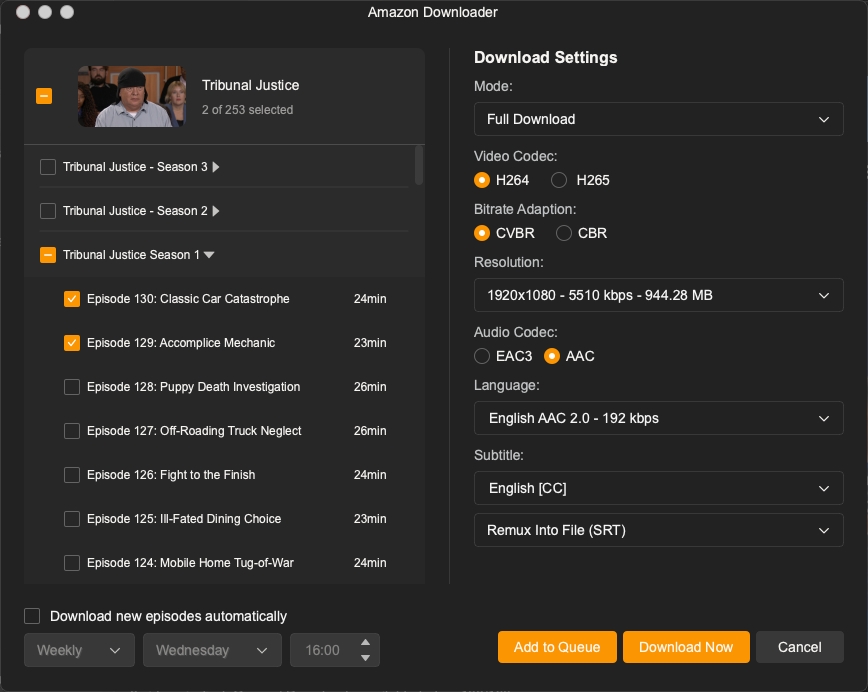Check Episode 124: Mobile Home Tug-of-War
This screenshot has width=868, height=692.
point(72,563)
